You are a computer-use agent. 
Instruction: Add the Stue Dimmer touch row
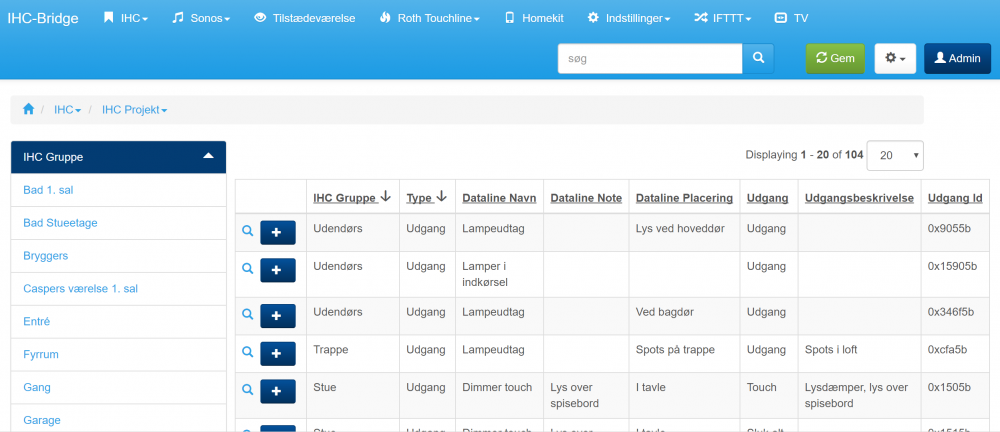277,391
